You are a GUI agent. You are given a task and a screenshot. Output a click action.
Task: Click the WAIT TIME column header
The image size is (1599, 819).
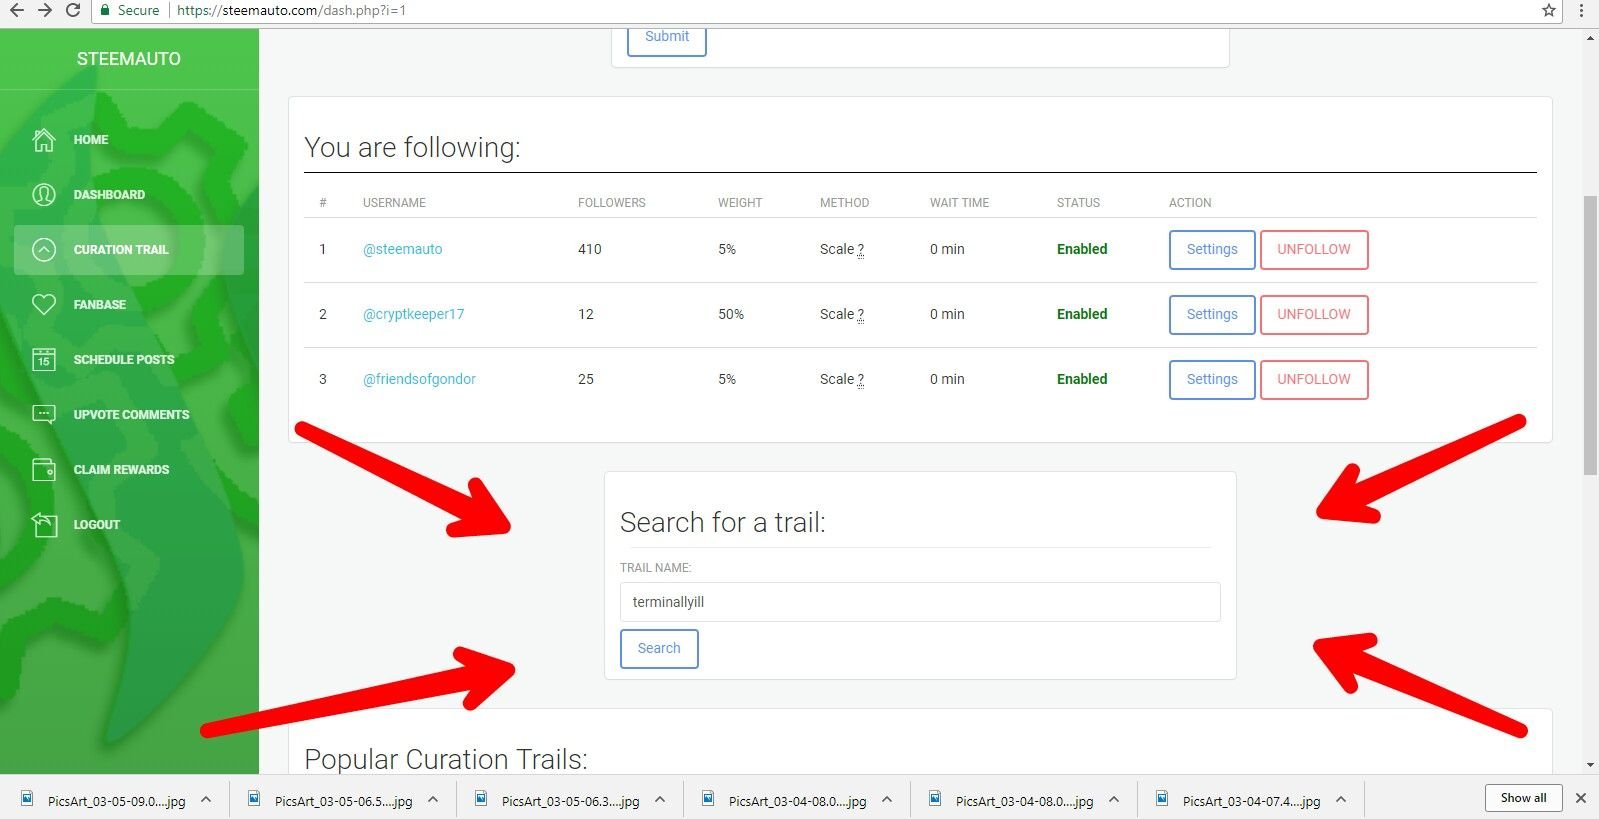959,203
